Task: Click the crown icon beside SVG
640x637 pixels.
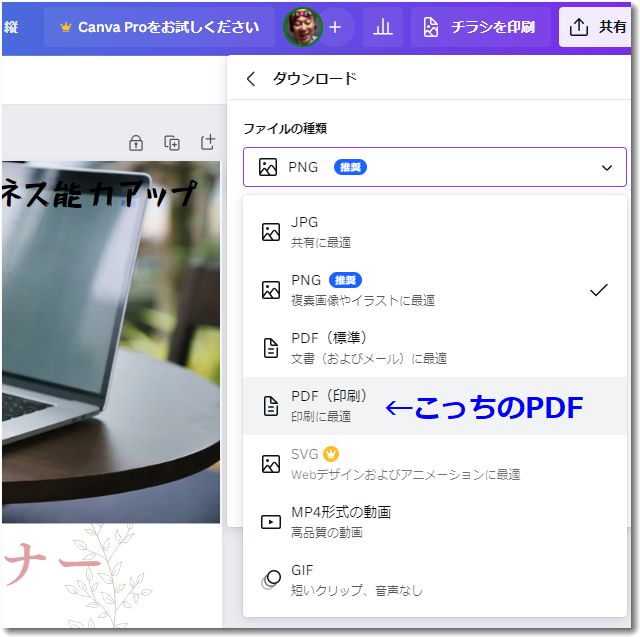Action: coord(331,454)
